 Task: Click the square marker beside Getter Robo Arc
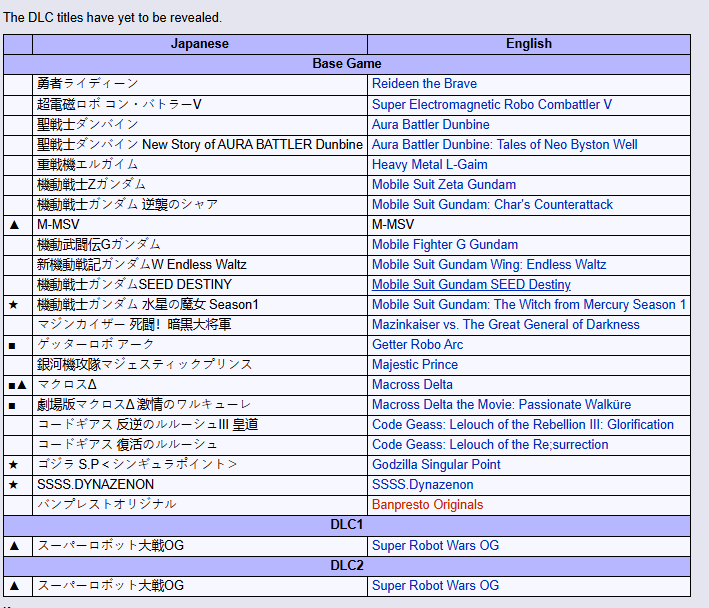point(12,346)
